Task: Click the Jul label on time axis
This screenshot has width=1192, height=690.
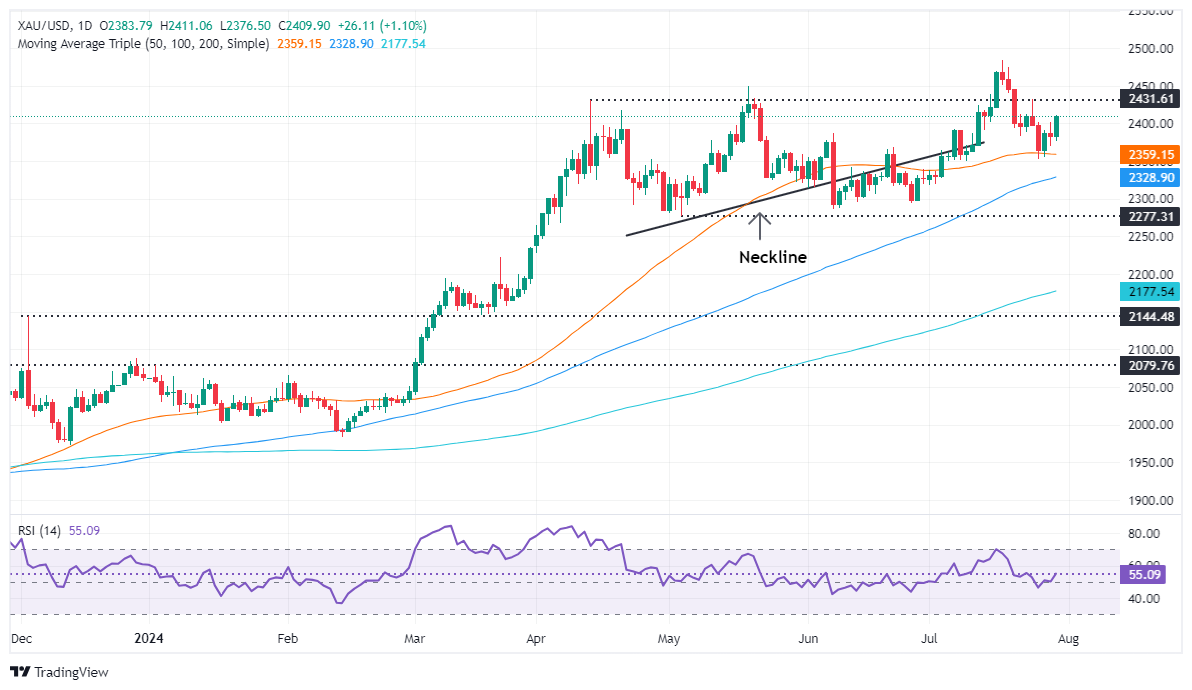Action: (928, 638)
